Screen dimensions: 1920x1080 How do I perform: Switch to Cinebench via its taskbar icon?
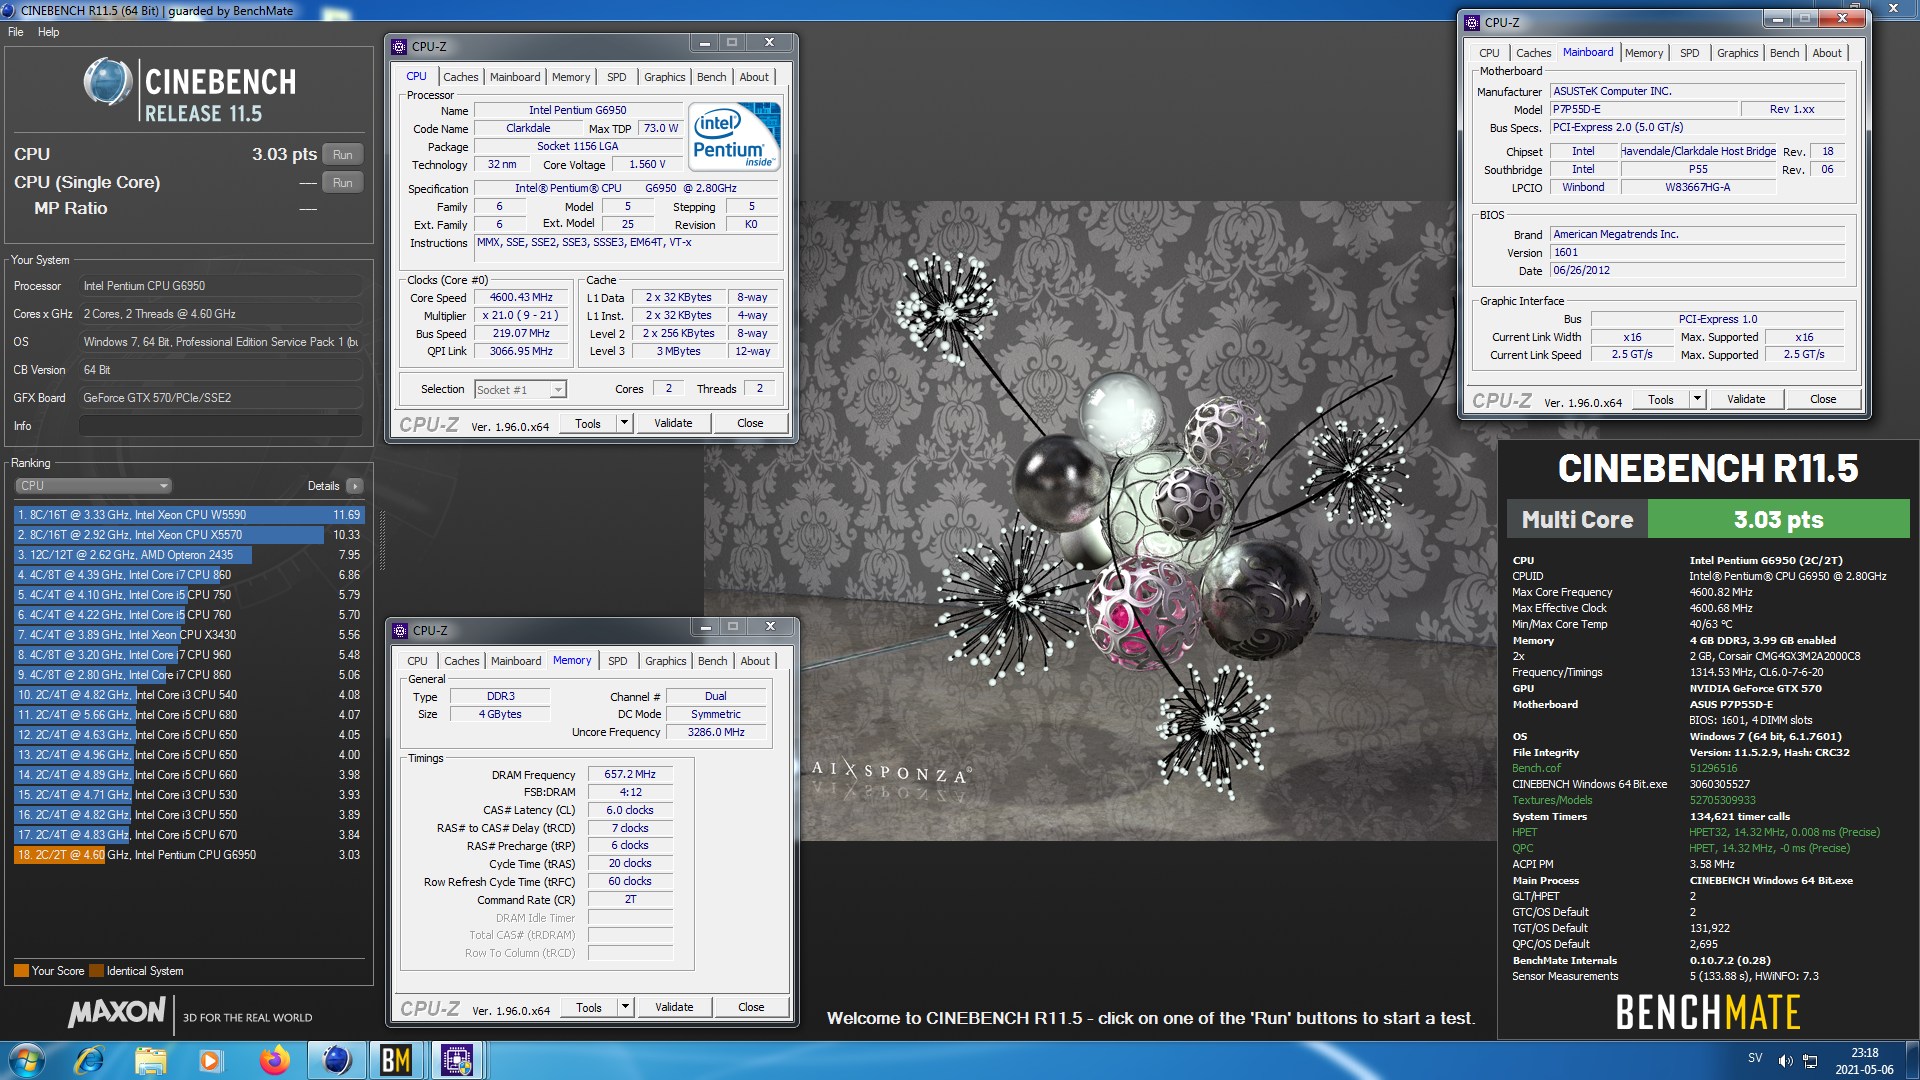[x=336, y=1060]
